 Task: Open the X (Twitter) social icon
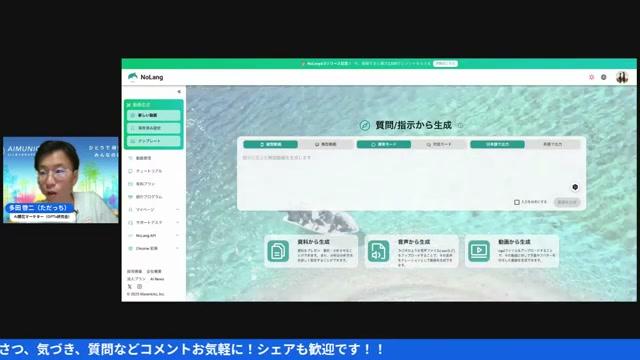click(x=130, y=287)
